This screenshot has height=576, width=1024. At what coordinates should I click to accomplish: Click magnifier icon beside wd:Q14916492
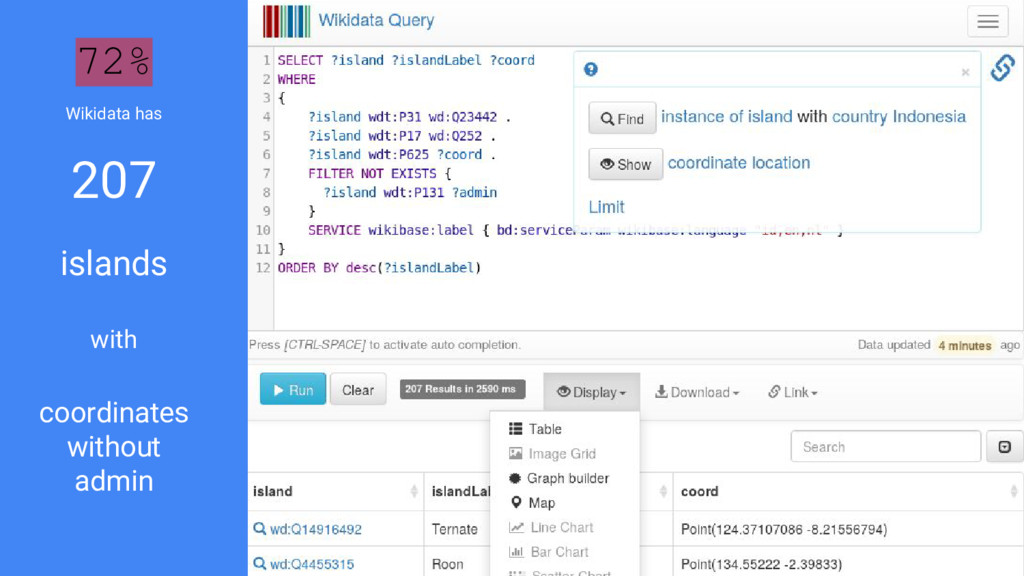pyautogui.click(x=259, y=529)
